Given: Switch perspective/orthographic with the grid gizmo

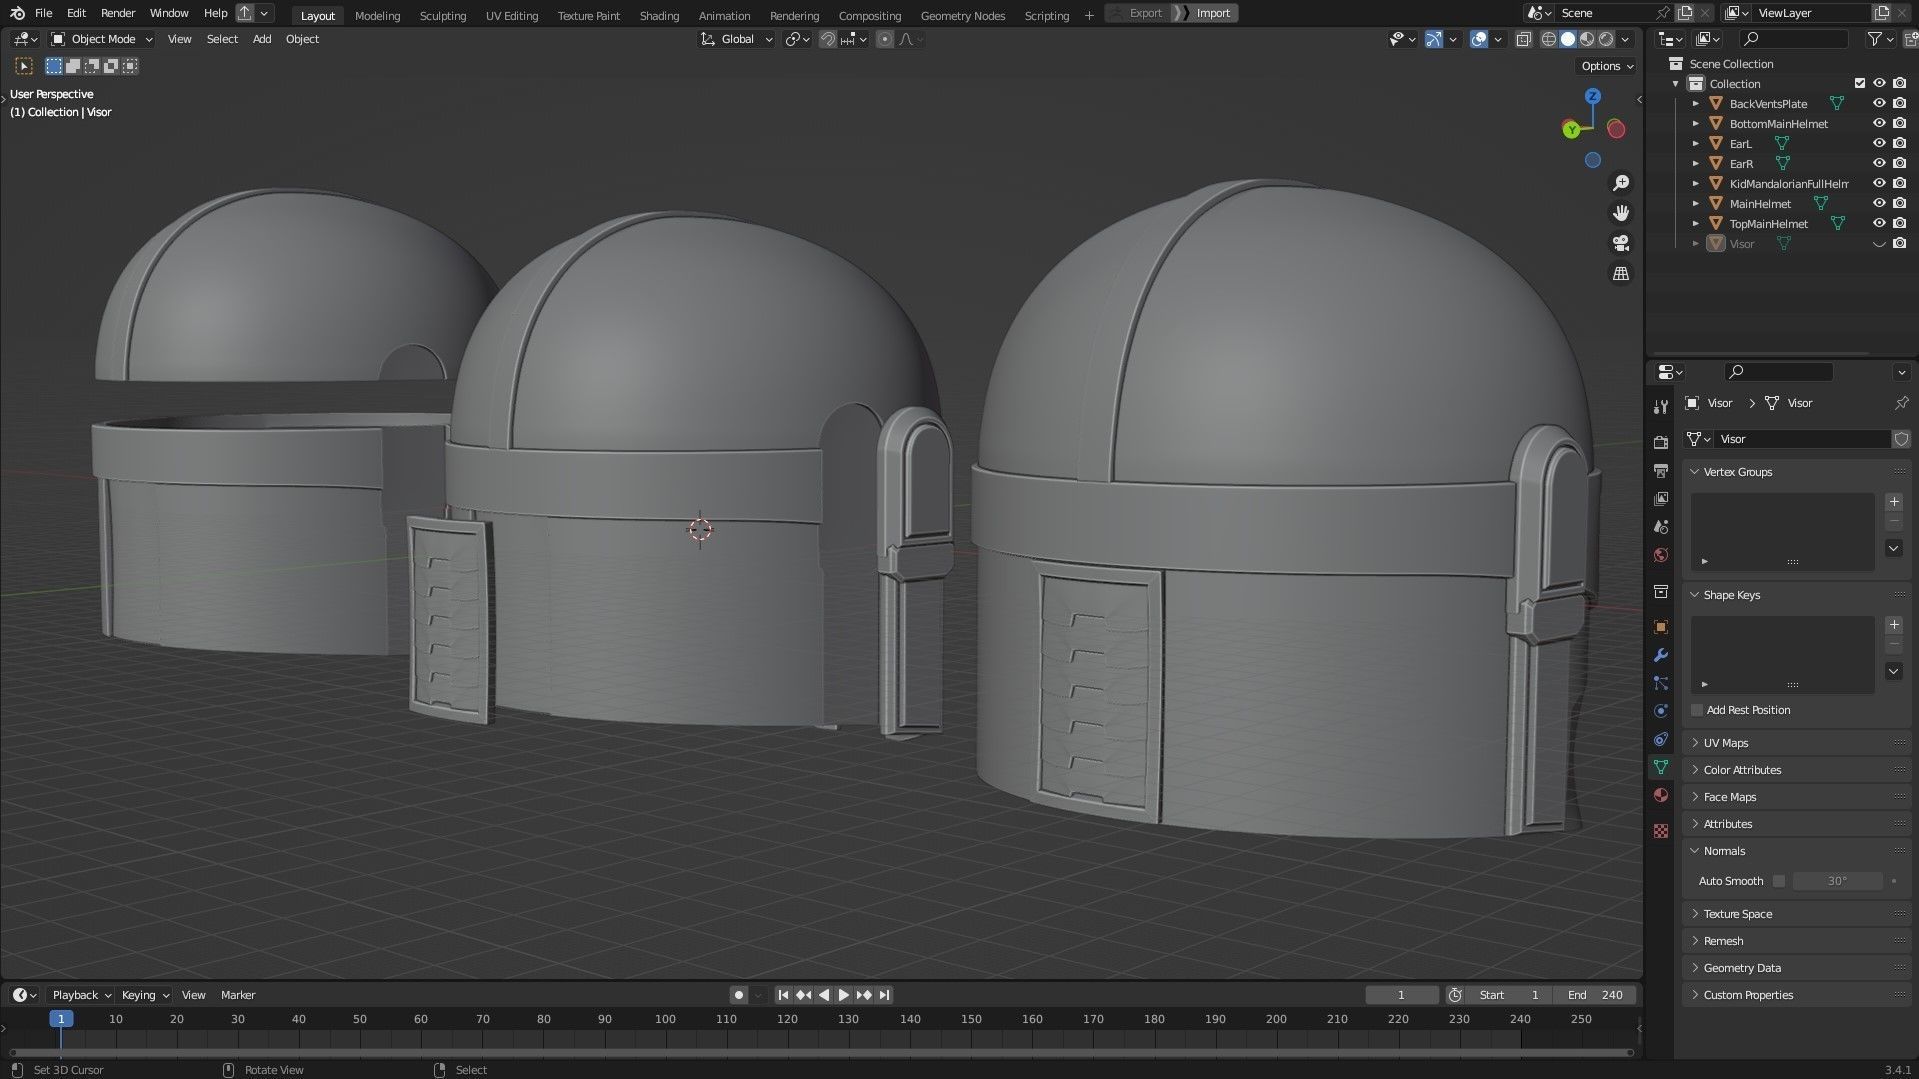Looking at the screenshot, I should point(1621,273).
